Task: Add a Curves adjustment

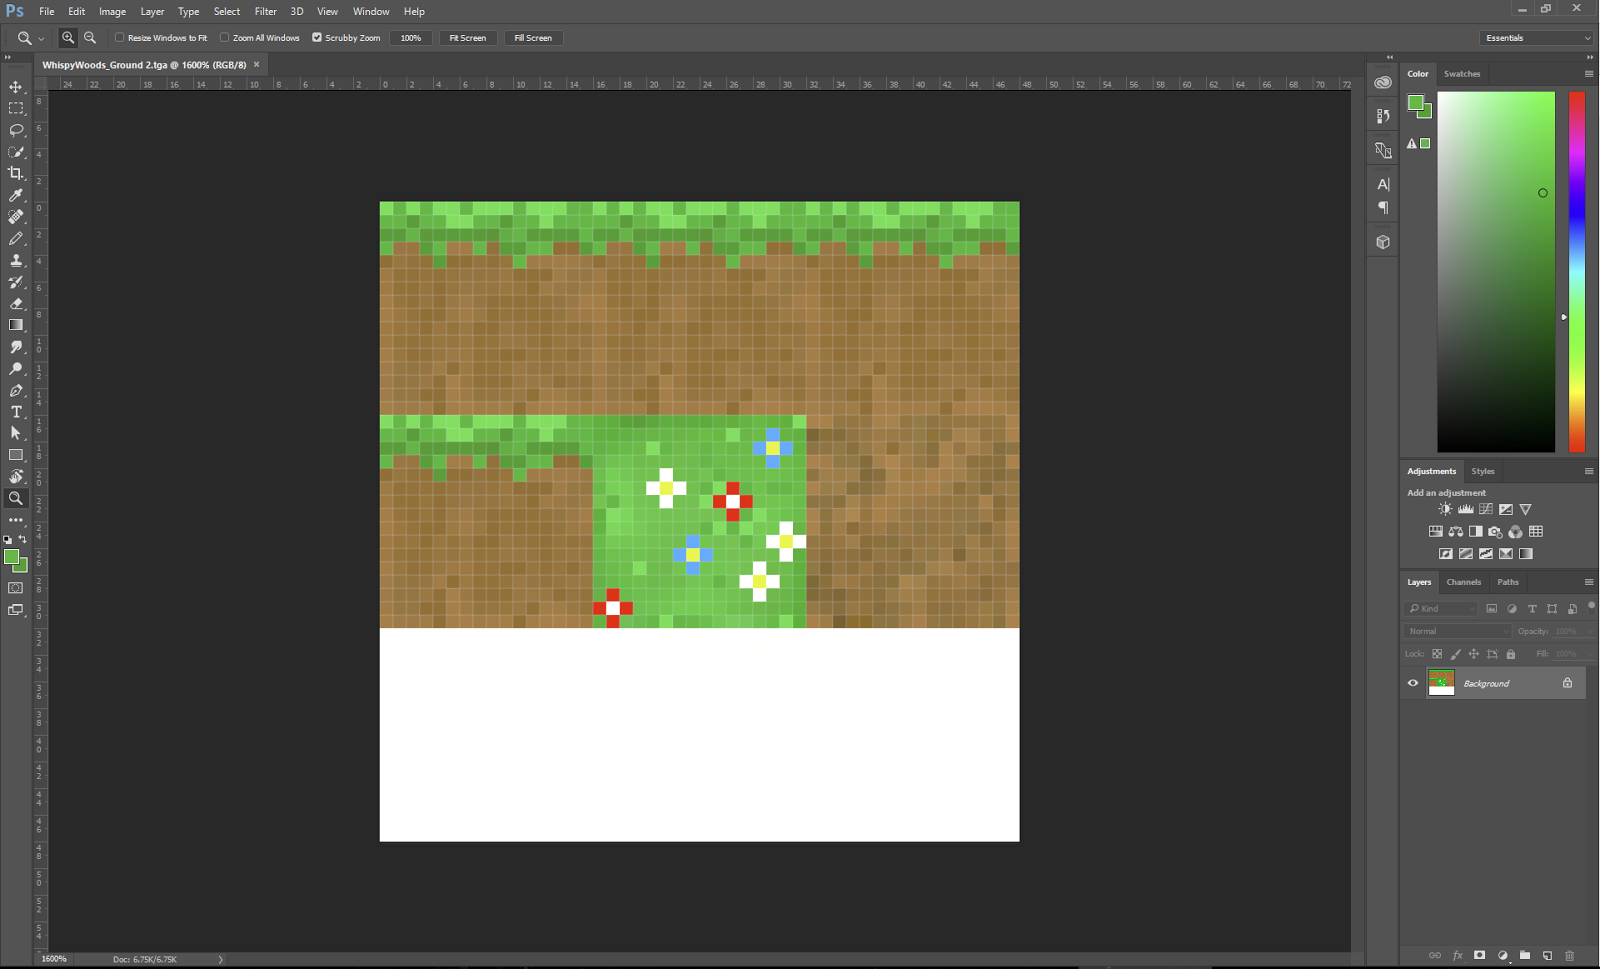Action: tap(1485, 509)
